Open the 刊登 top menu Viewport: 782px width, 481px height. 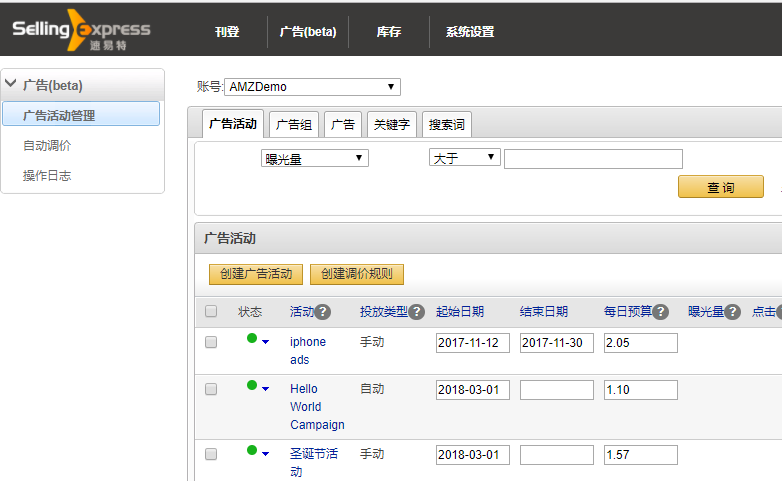click(227, 32)
